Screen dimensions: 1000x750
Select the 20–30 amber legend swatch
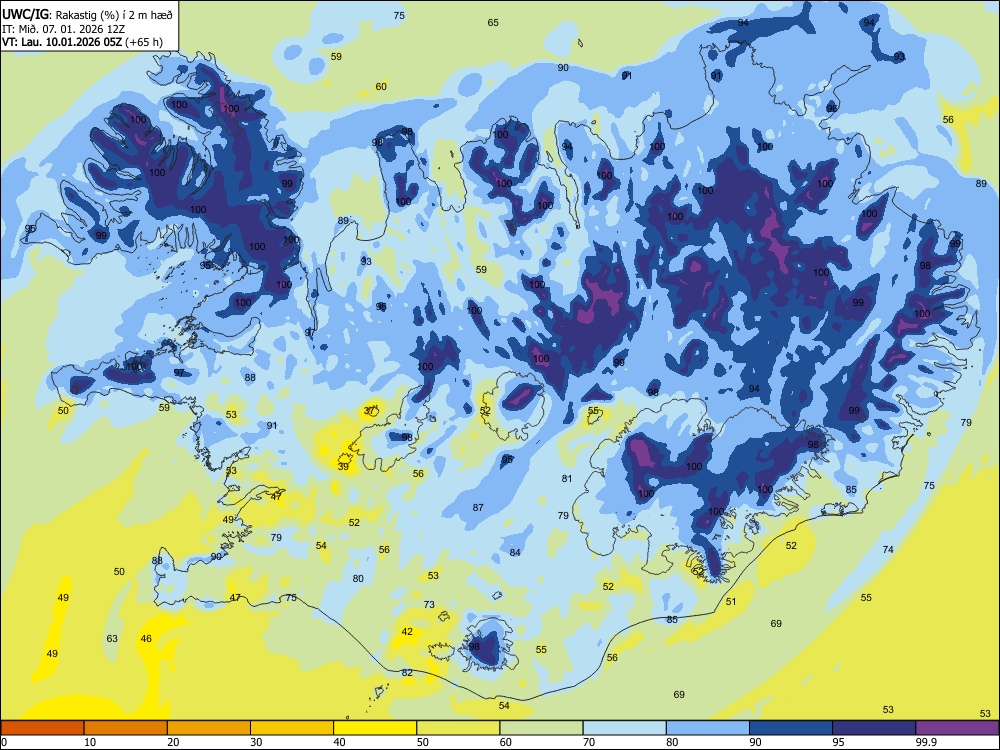coord(209,728)
